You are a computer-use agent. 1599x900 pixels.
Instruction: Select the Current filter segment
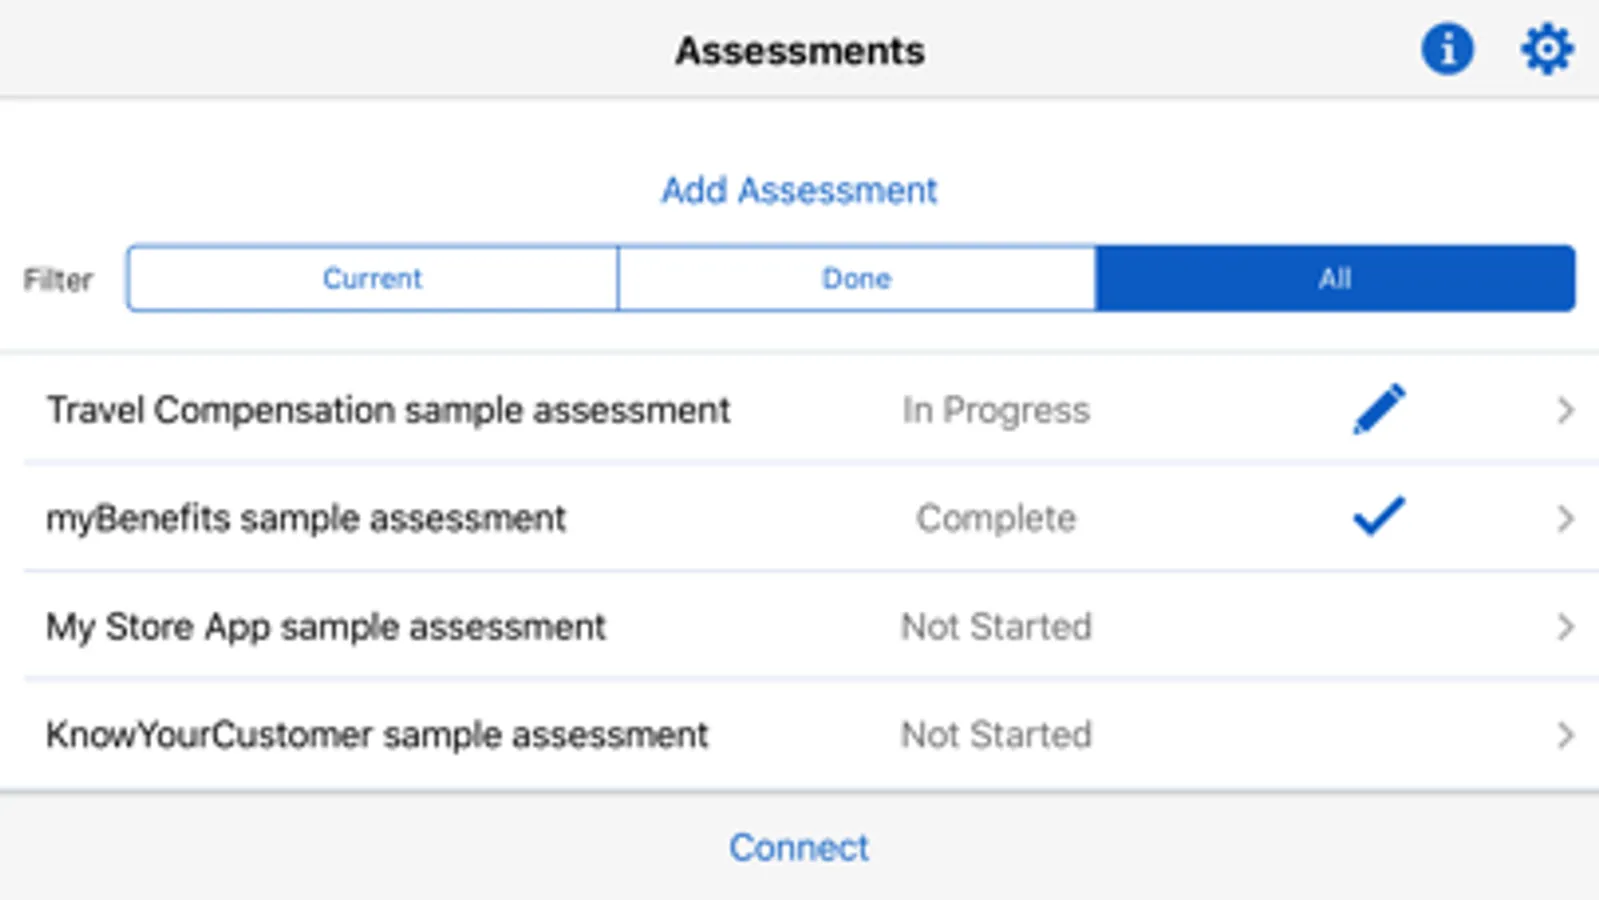372,278
